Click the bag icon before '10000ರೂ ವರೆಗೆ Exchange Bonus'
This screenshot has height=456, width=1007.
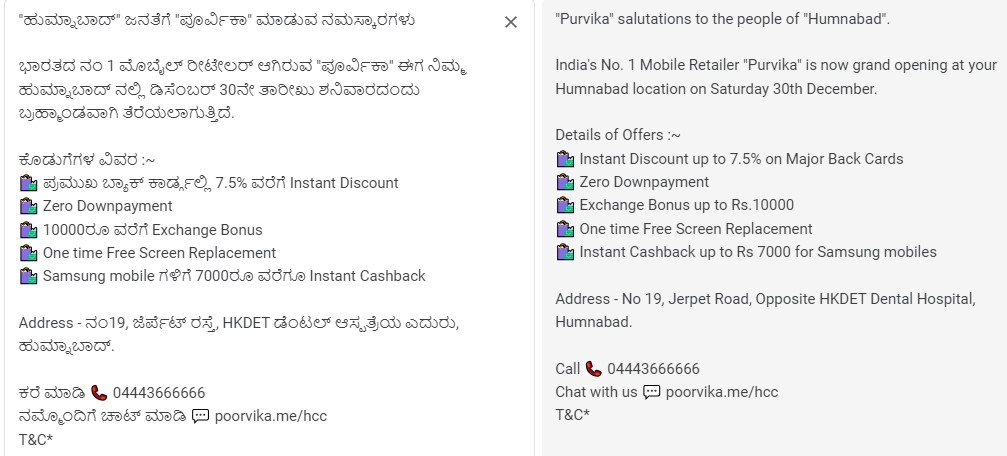coord(28,229)
